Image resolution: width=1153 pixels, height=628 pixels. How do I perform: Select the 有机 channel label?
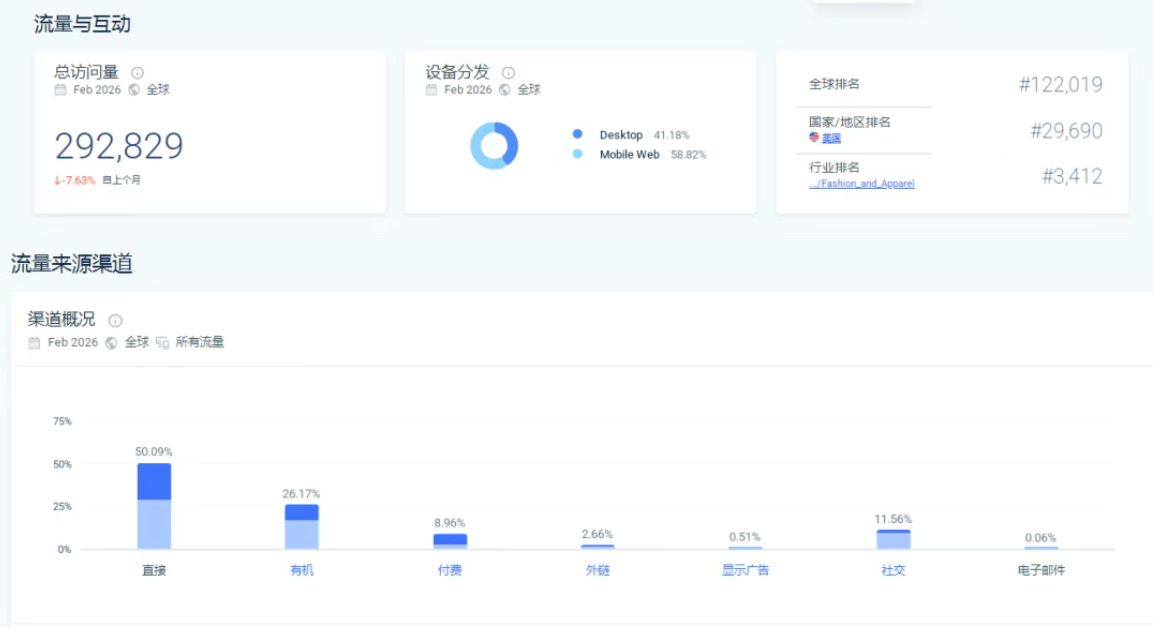coord(301,570)
